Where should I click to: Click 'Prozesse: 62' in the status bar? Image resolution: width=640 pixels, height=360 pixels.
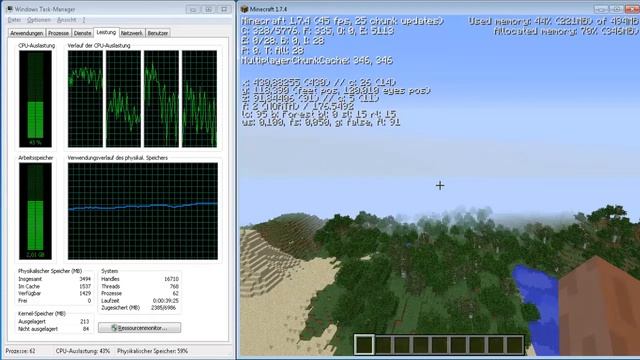click(x=20, y=351)
